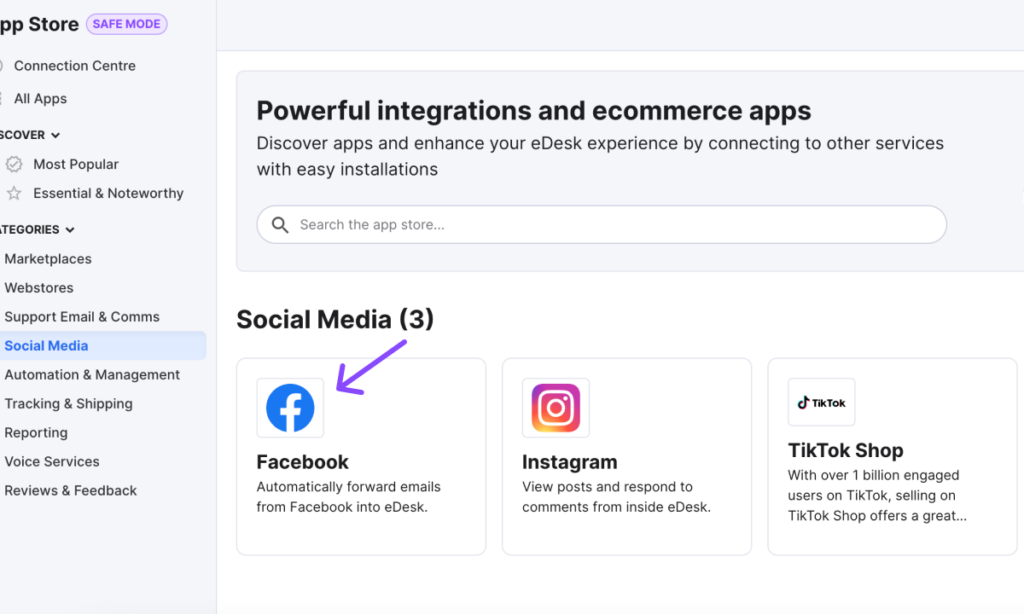Click the search magnifier icon
Viewport: 1024px width, 614px height.
280,225
